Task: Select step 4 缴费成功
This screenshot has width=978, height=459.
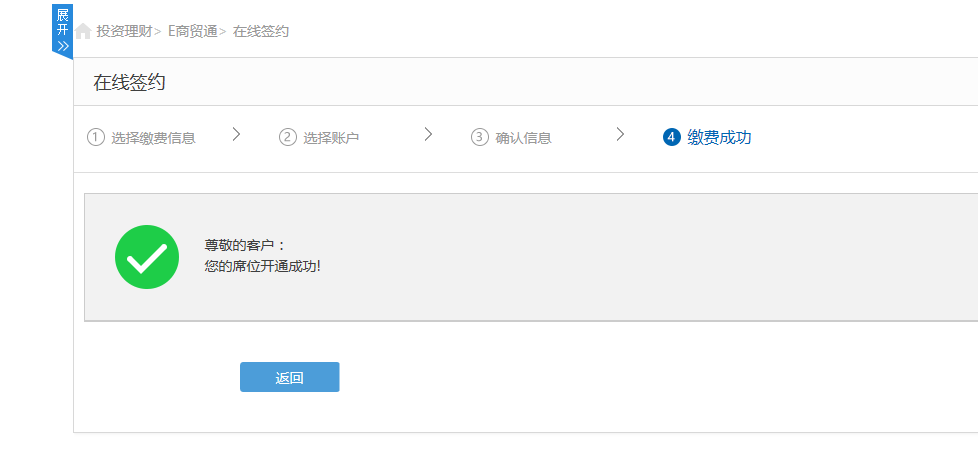Action: (719, 137)
